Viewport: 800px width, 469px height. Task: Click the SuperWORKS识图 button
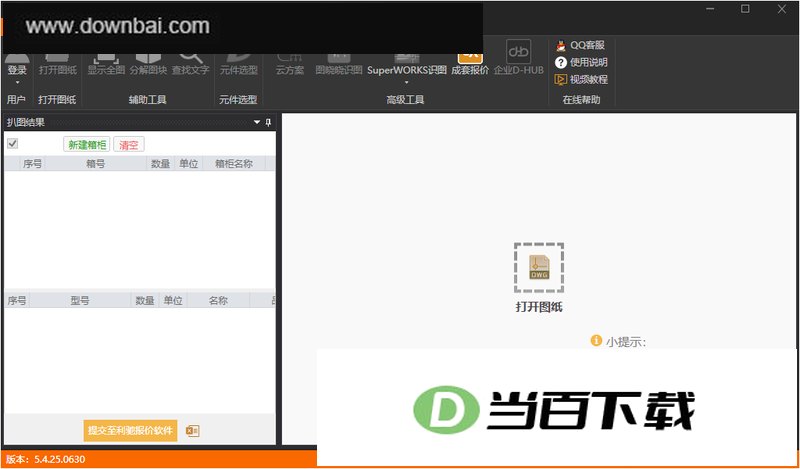click(407, 65)
